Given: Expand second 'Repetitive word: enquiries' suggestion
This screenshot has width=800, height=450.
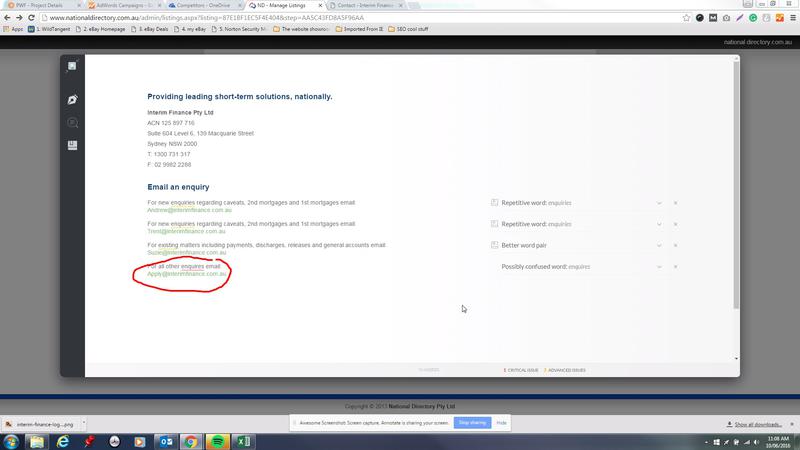Looking at the screenshot, I should 659,224.
